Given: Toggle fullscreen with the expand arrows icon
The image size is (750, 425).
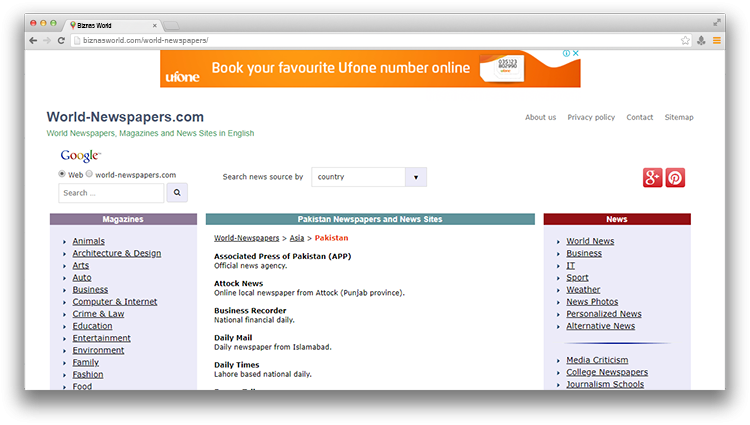Looking at the screenshot, I should (x=717, y=22).
